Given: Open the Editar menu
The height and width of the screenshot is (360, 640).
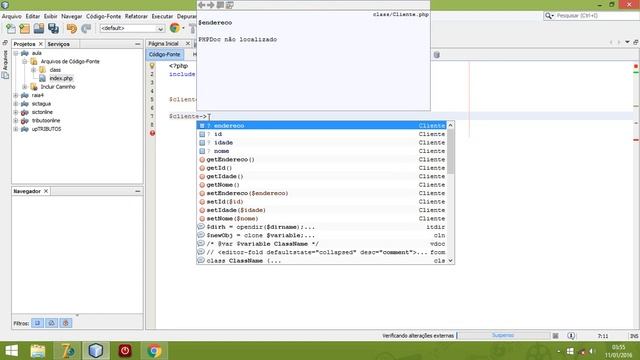Looking at the screenshot, I should pyautogui.click(x=33, y=16).
